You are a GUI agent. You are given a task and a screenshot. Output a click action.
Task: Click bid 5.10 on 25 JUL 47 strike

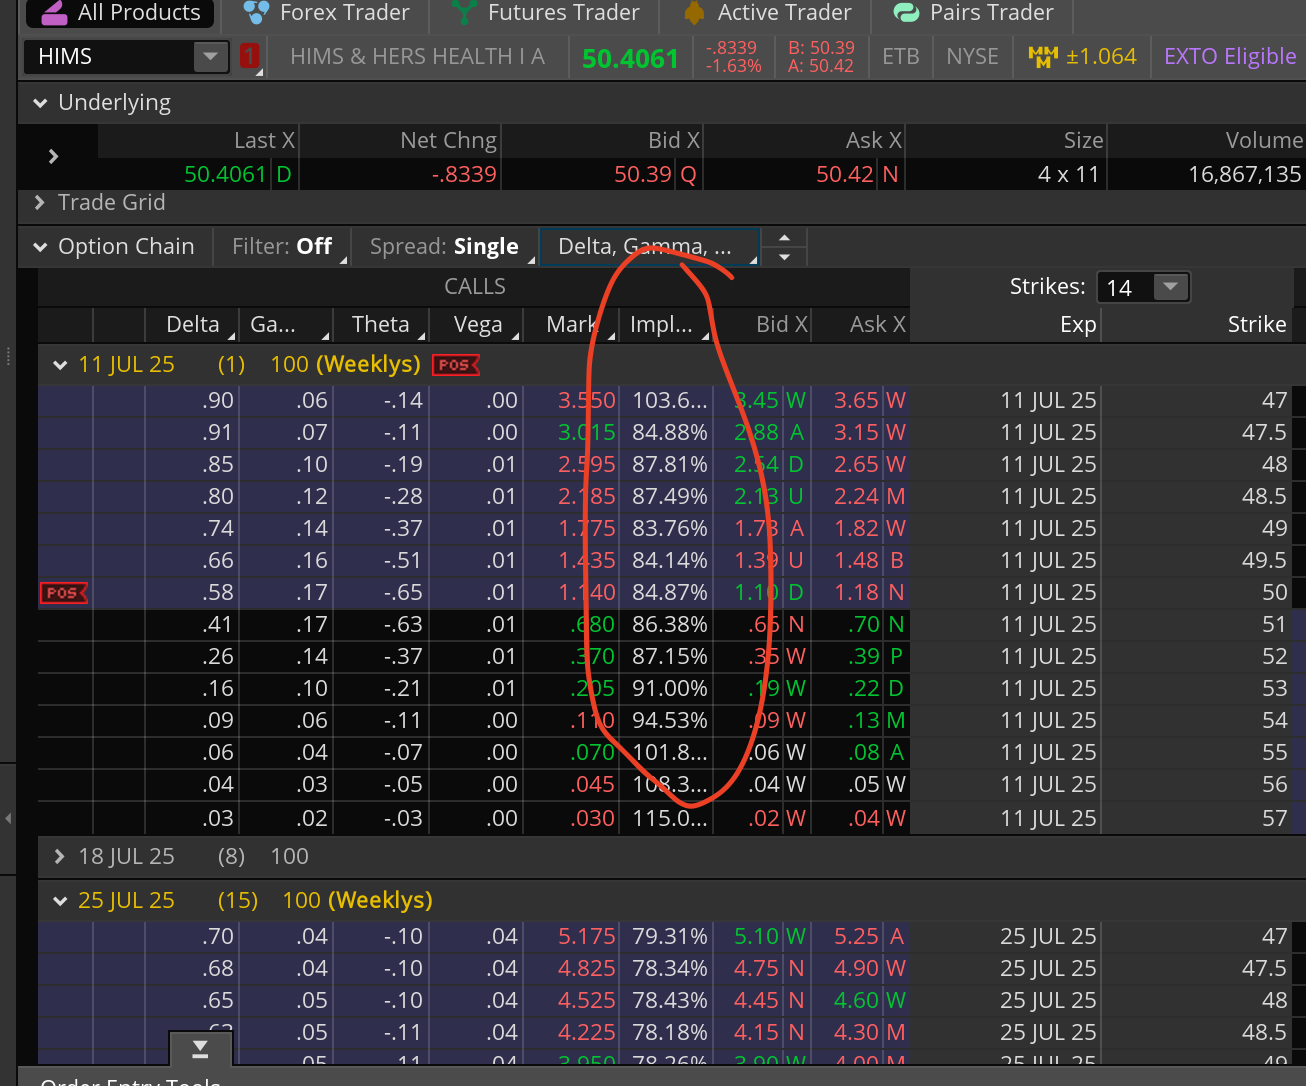point(756,937)
